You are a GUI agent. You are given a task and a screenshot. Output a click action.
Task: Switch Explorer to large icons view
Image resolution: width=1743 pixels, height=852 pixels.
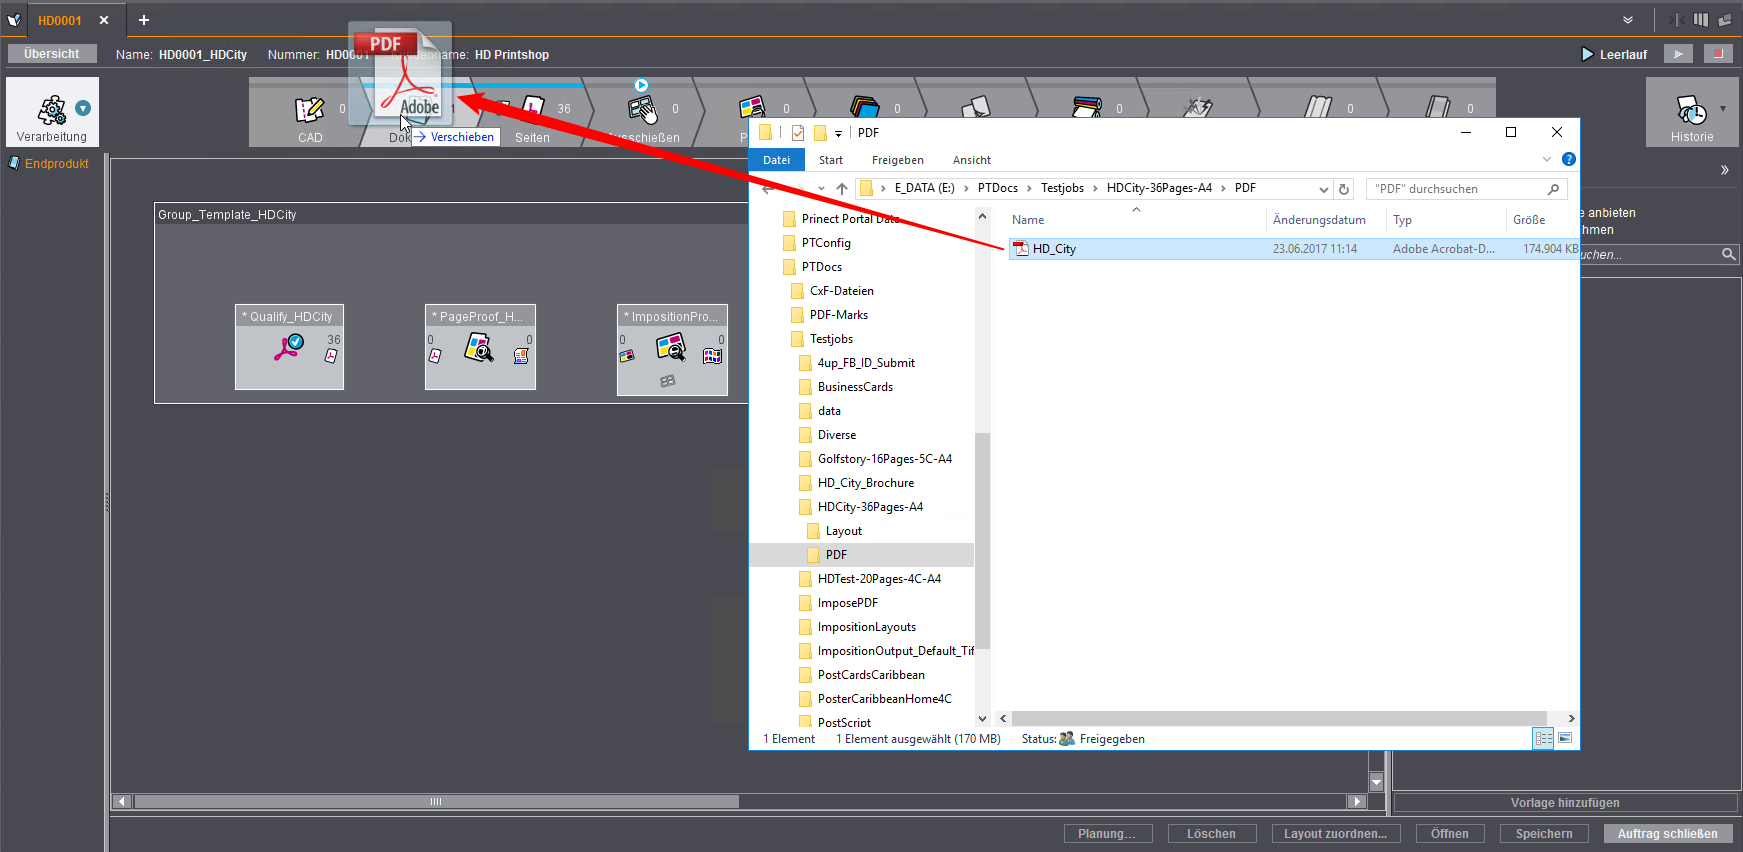[1565, 738]
